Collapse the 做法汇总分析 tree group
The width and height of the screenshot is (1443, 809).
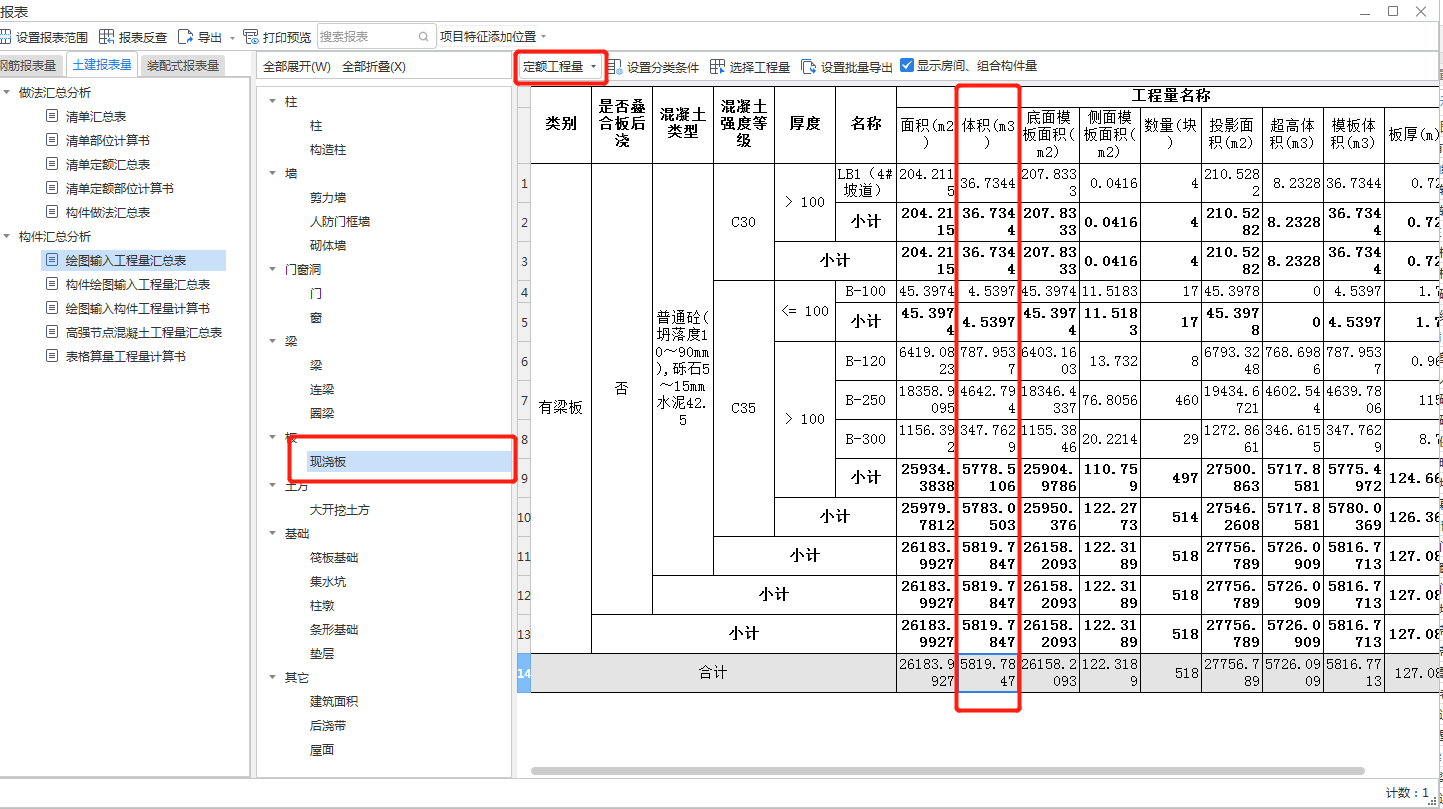click(7, 92)
